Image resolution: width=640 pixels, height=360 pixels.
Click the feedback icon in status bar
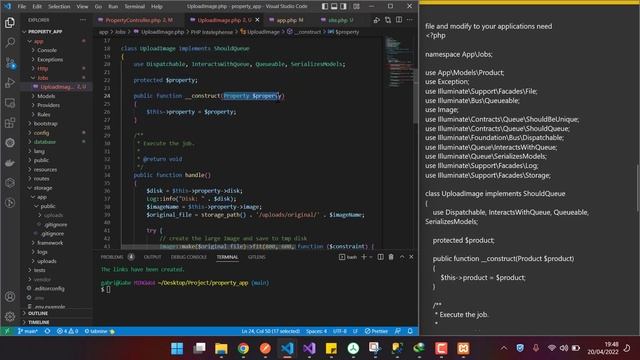click(x=398, y=331)
